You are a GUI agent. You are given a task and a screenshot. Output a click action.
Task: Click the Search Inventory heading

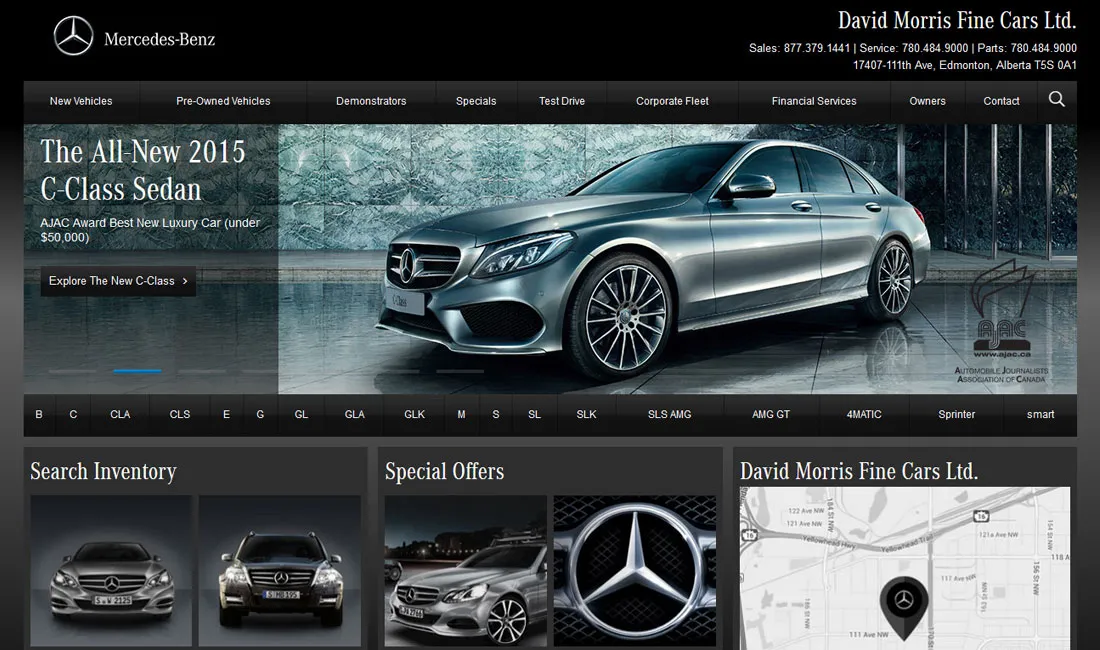point(103,471)
